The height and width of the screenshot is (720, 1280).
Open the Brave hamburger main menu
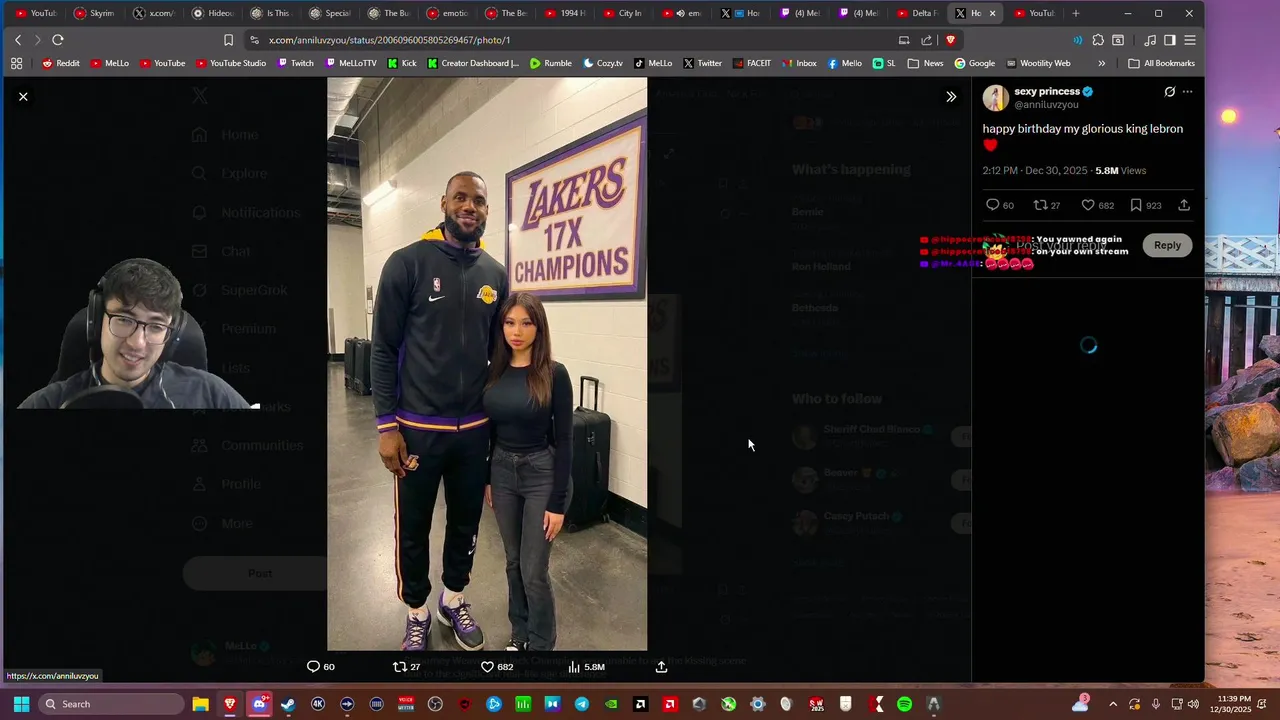[x=1190, y=40]
